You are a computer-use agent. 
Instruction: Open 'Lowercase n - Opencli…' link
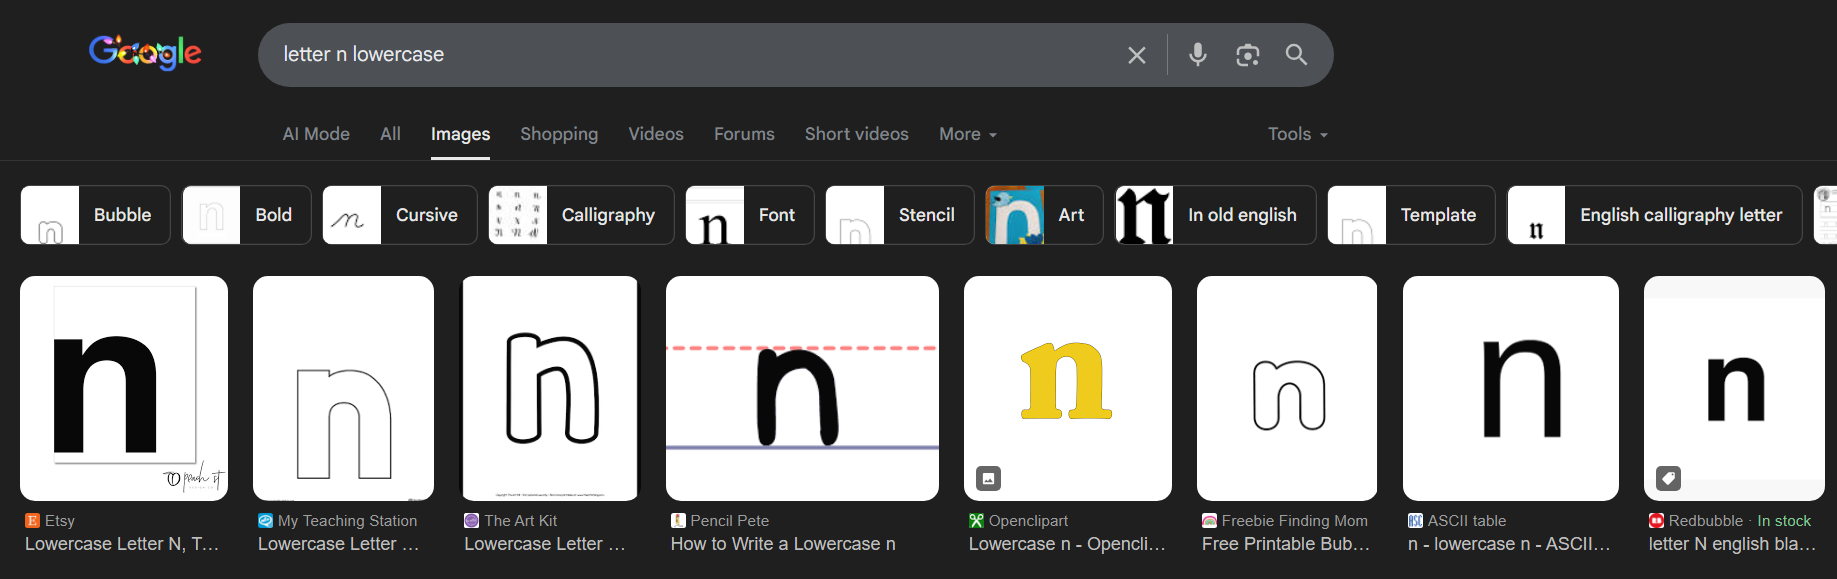[x=1067, y=544]
